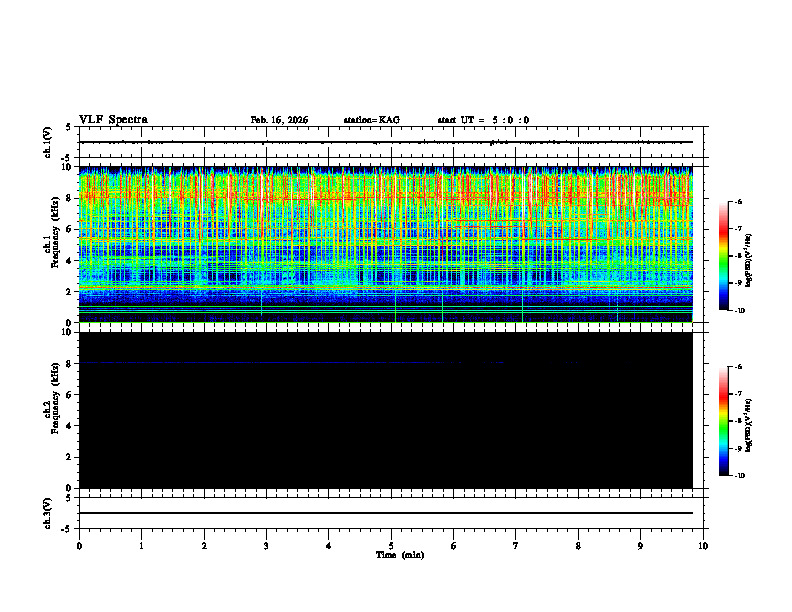Click the "3" tick on the time axis
792x612 pixels.
click(266, 546)
